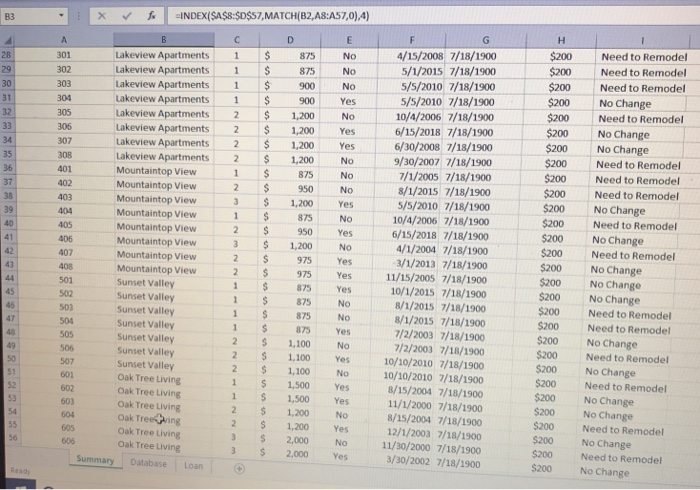Click the Cancel (X) icon in formula bar
700x490 pixels.
[102, 17]
